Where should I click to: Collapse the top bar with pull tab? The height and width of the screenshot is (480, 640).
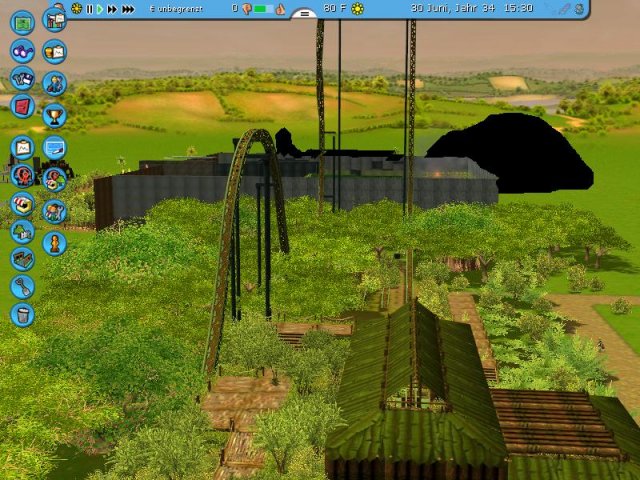[304, 14]
